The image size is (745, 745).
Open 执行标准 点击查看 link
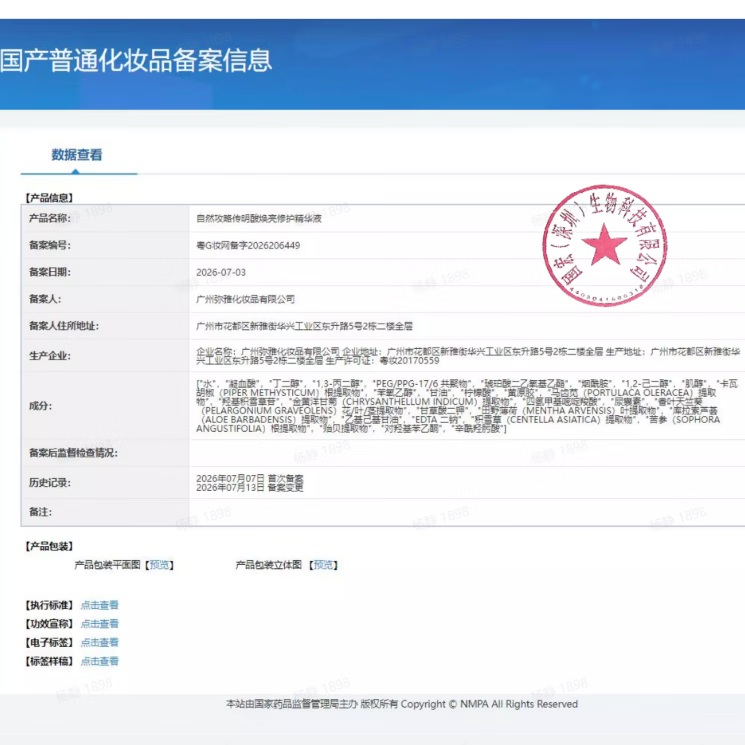[99, 605]
